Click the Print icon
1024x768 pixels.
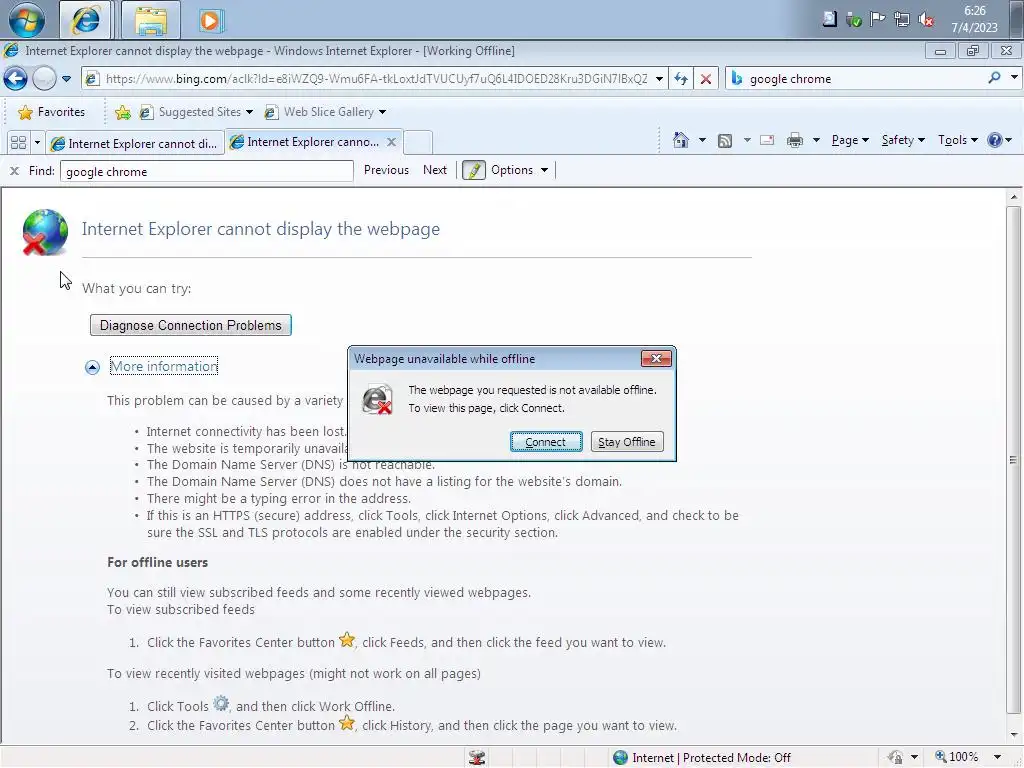click(x=795, y=140)
